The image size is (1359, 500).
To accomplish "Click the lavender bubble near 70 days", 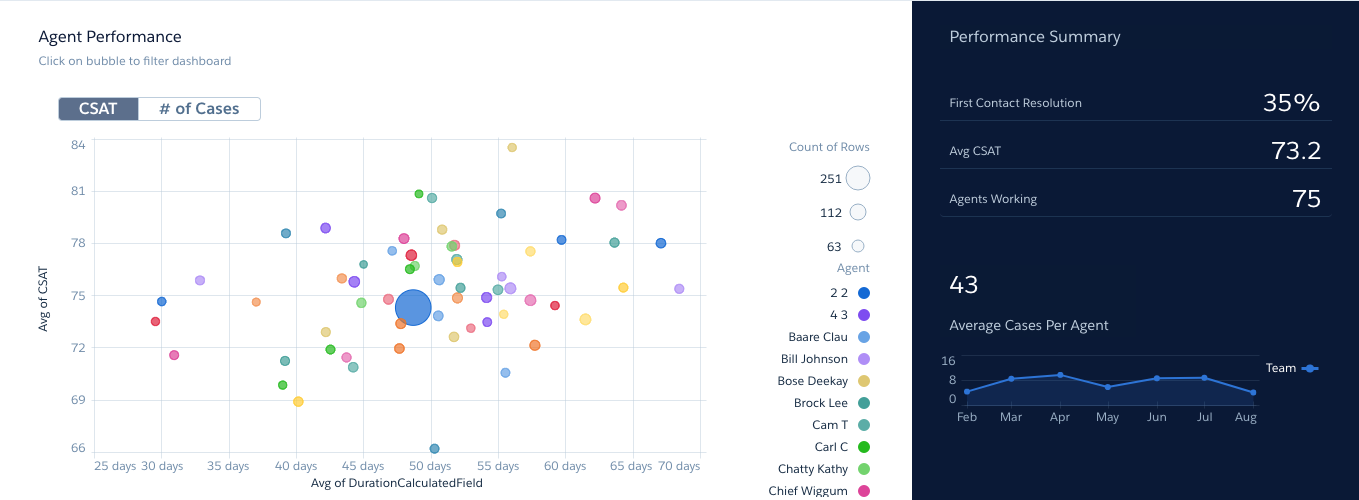I will click(x=679, y=289).
